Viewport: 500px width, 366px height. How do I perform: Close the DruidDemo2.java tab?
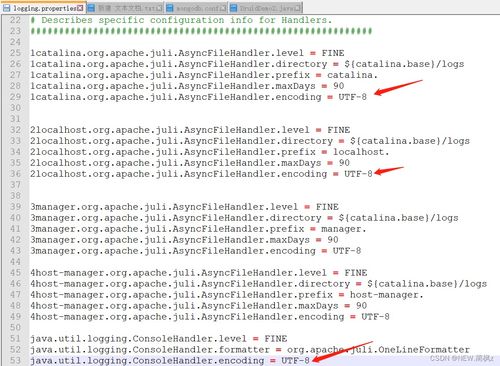pyautogui.click(x=299, y=8)
